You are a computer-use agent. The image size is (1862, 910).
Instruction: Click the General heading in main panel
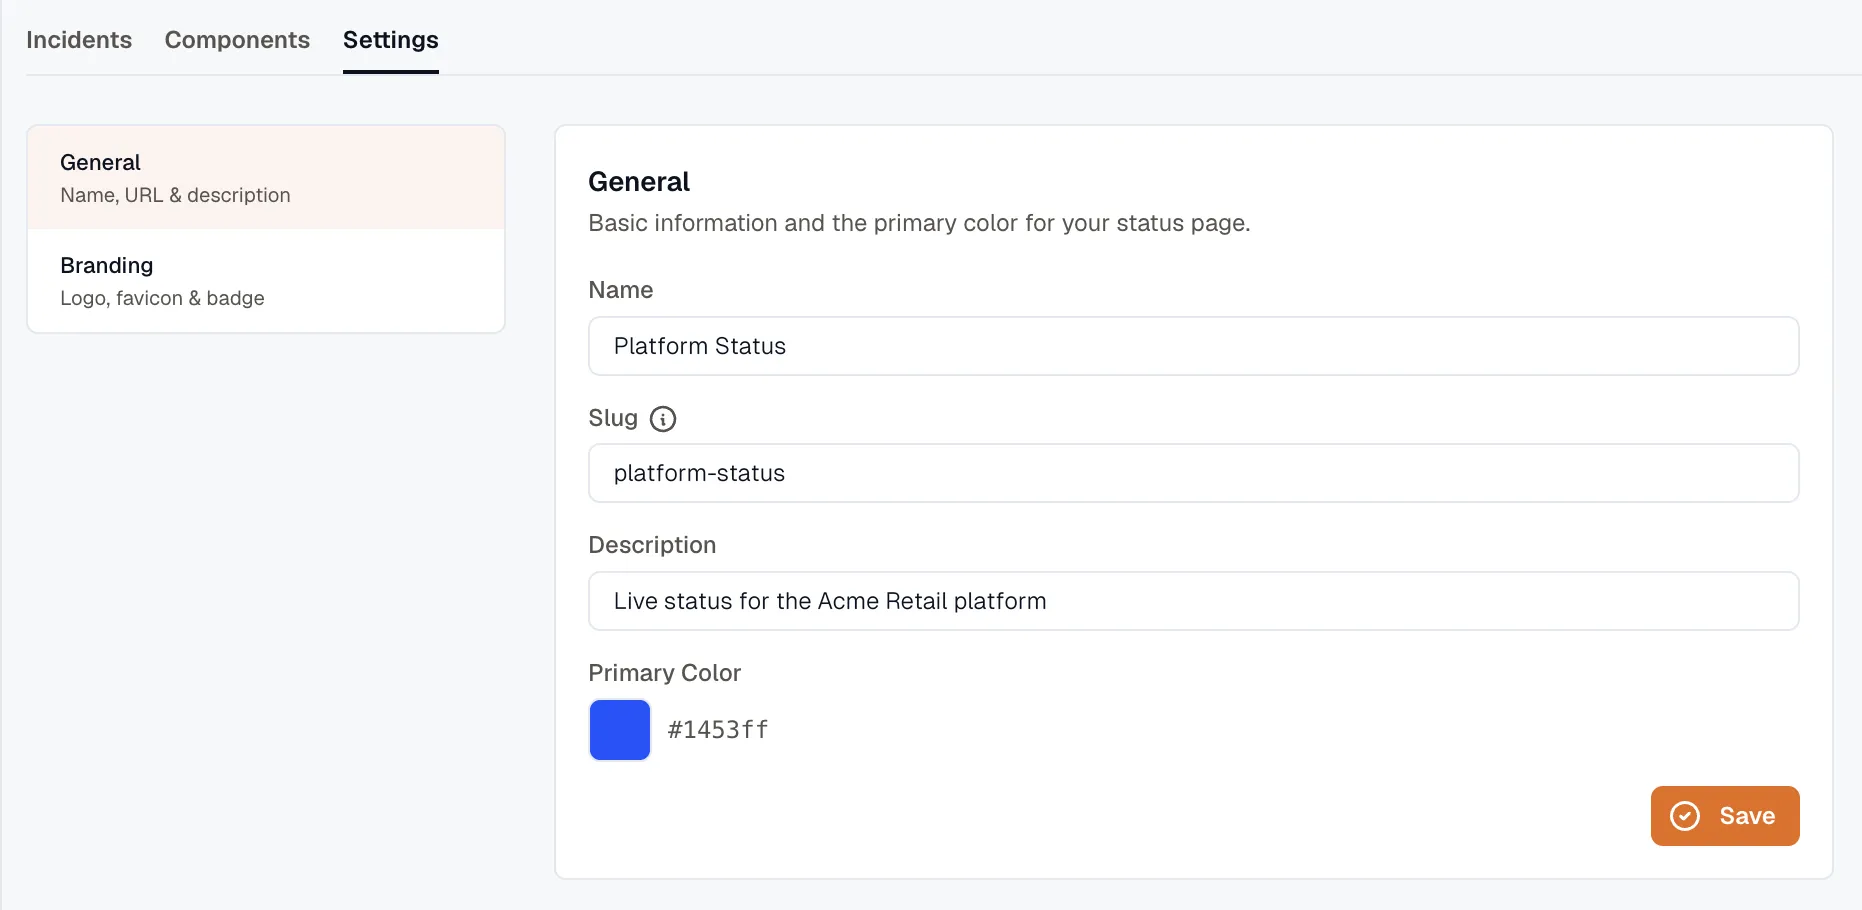click(x=639, y=182)
